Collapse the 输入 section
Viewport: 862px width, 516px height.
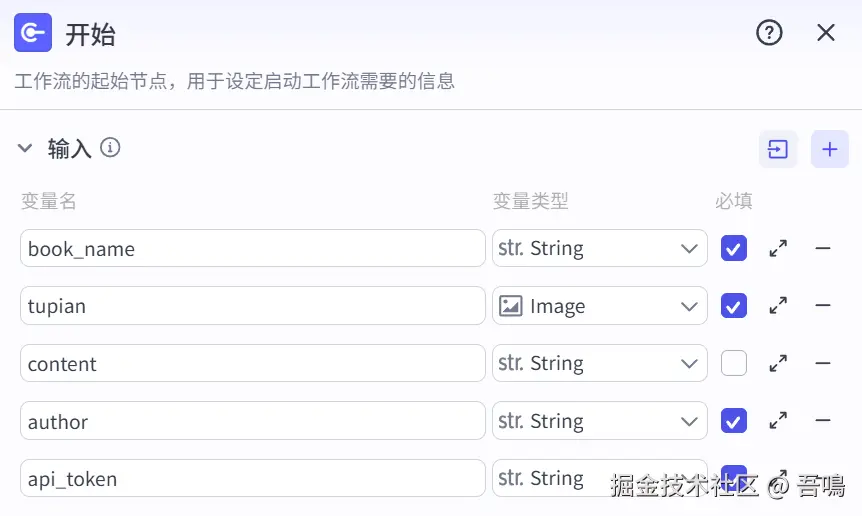pos(25,149)
